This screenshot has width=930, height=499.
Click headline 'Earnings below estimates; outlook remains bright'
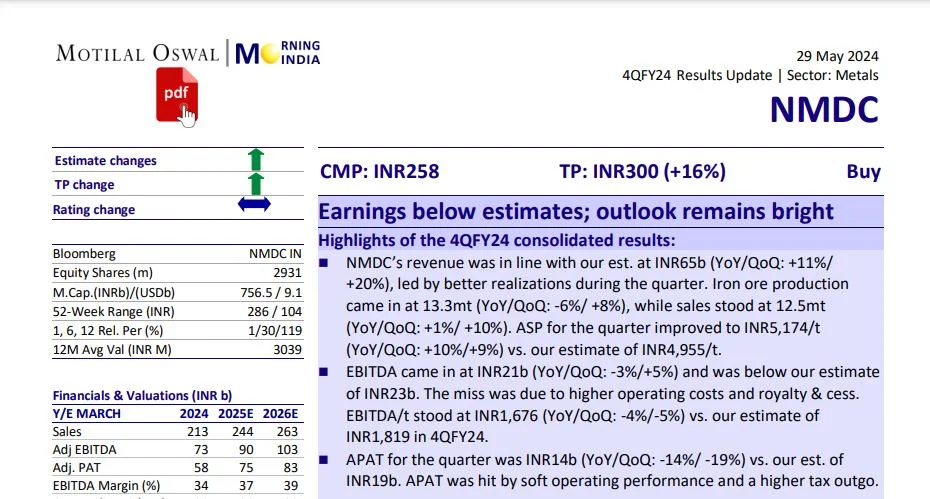576,211
